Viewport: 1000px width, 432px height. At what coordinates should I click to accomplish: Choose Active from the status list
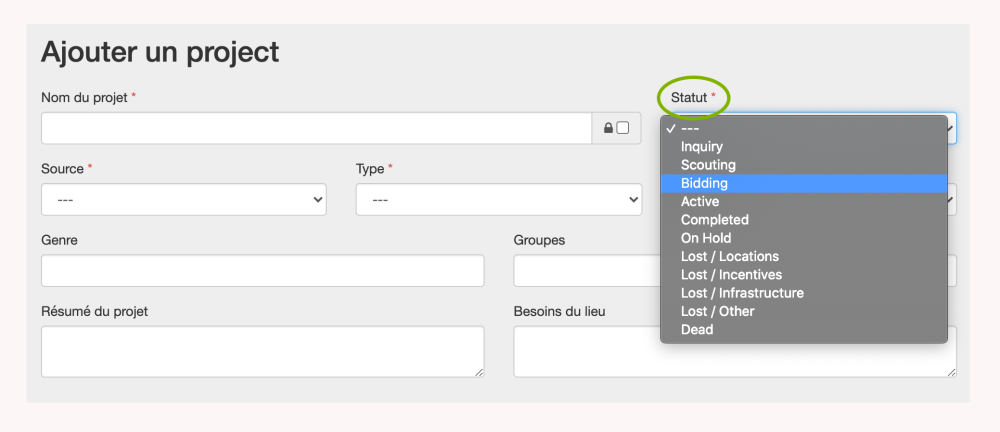pos(700,202)
